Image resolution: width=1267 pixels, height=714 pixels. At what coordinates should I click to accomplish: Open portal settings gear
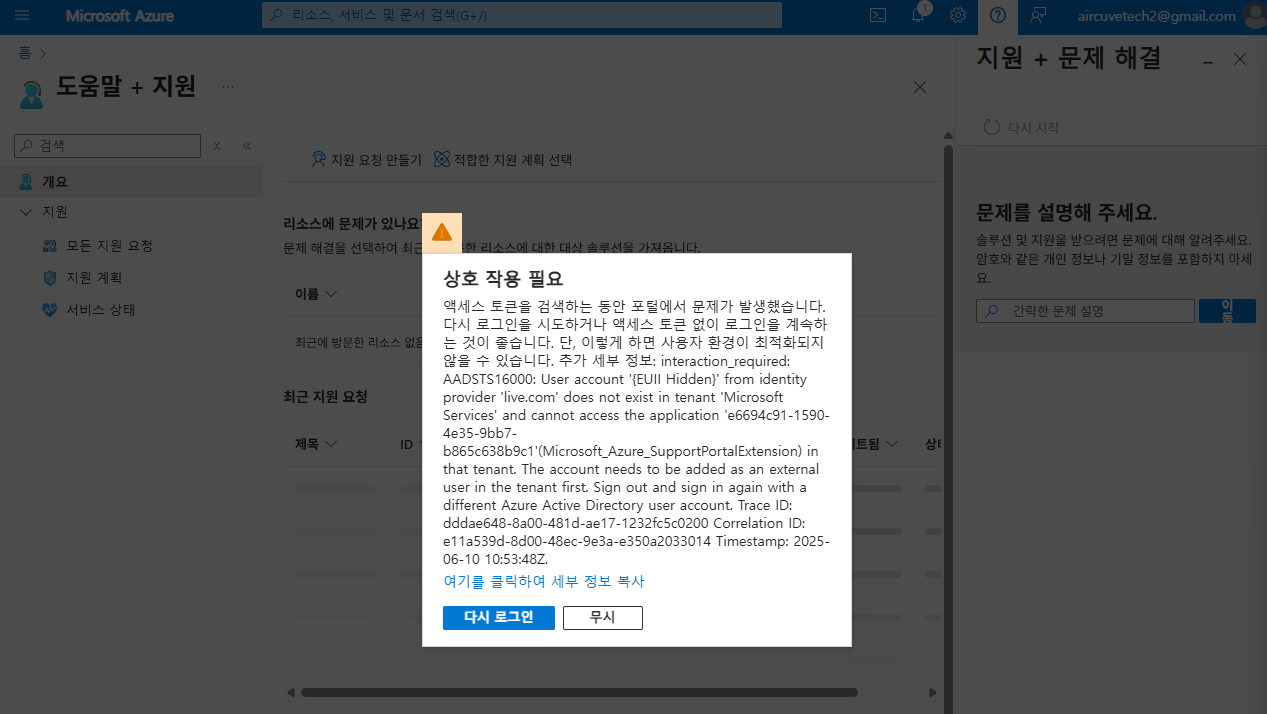pyautogui.click(x=957, y=16)
